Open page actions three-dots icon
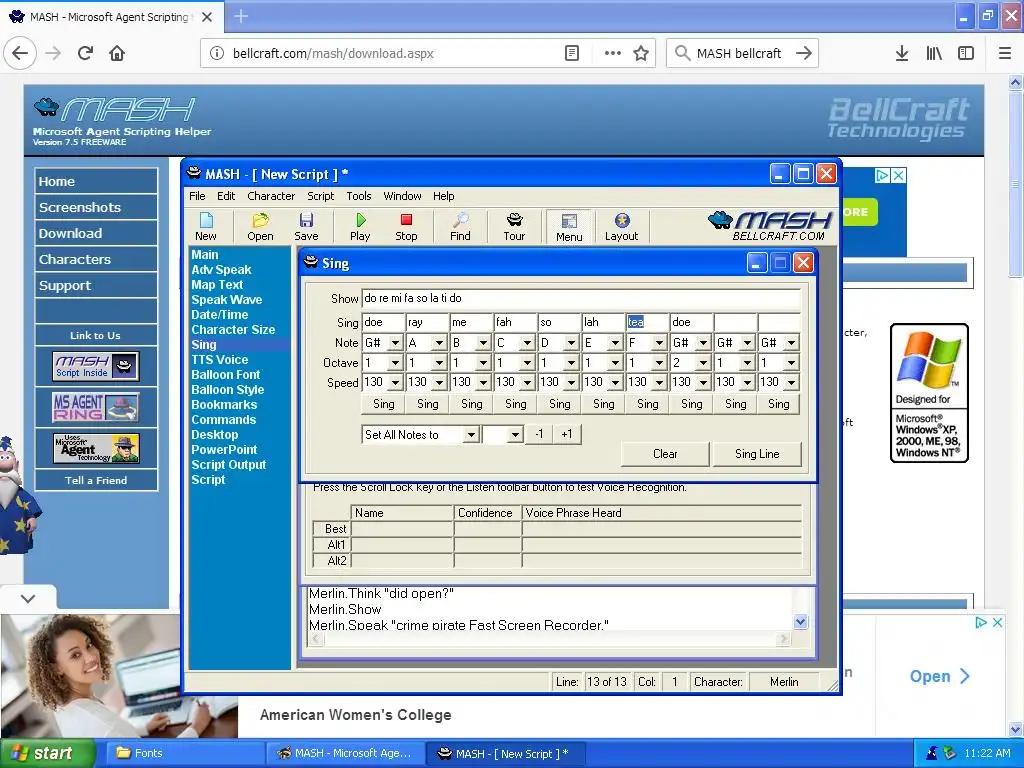1024x768 pixels. pos(613,53)
